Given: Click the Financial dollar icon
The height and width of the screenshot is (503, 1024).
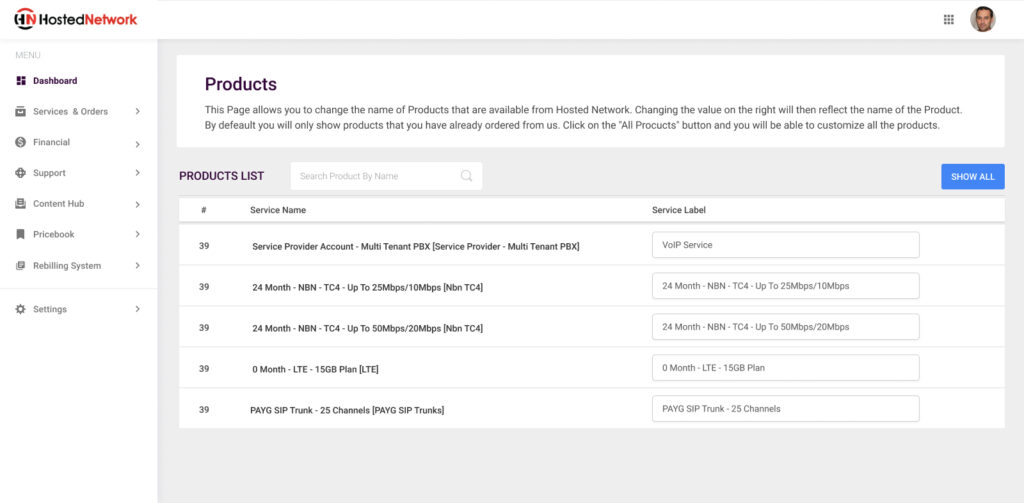Looking at the screenshot, I should point(21,142).
